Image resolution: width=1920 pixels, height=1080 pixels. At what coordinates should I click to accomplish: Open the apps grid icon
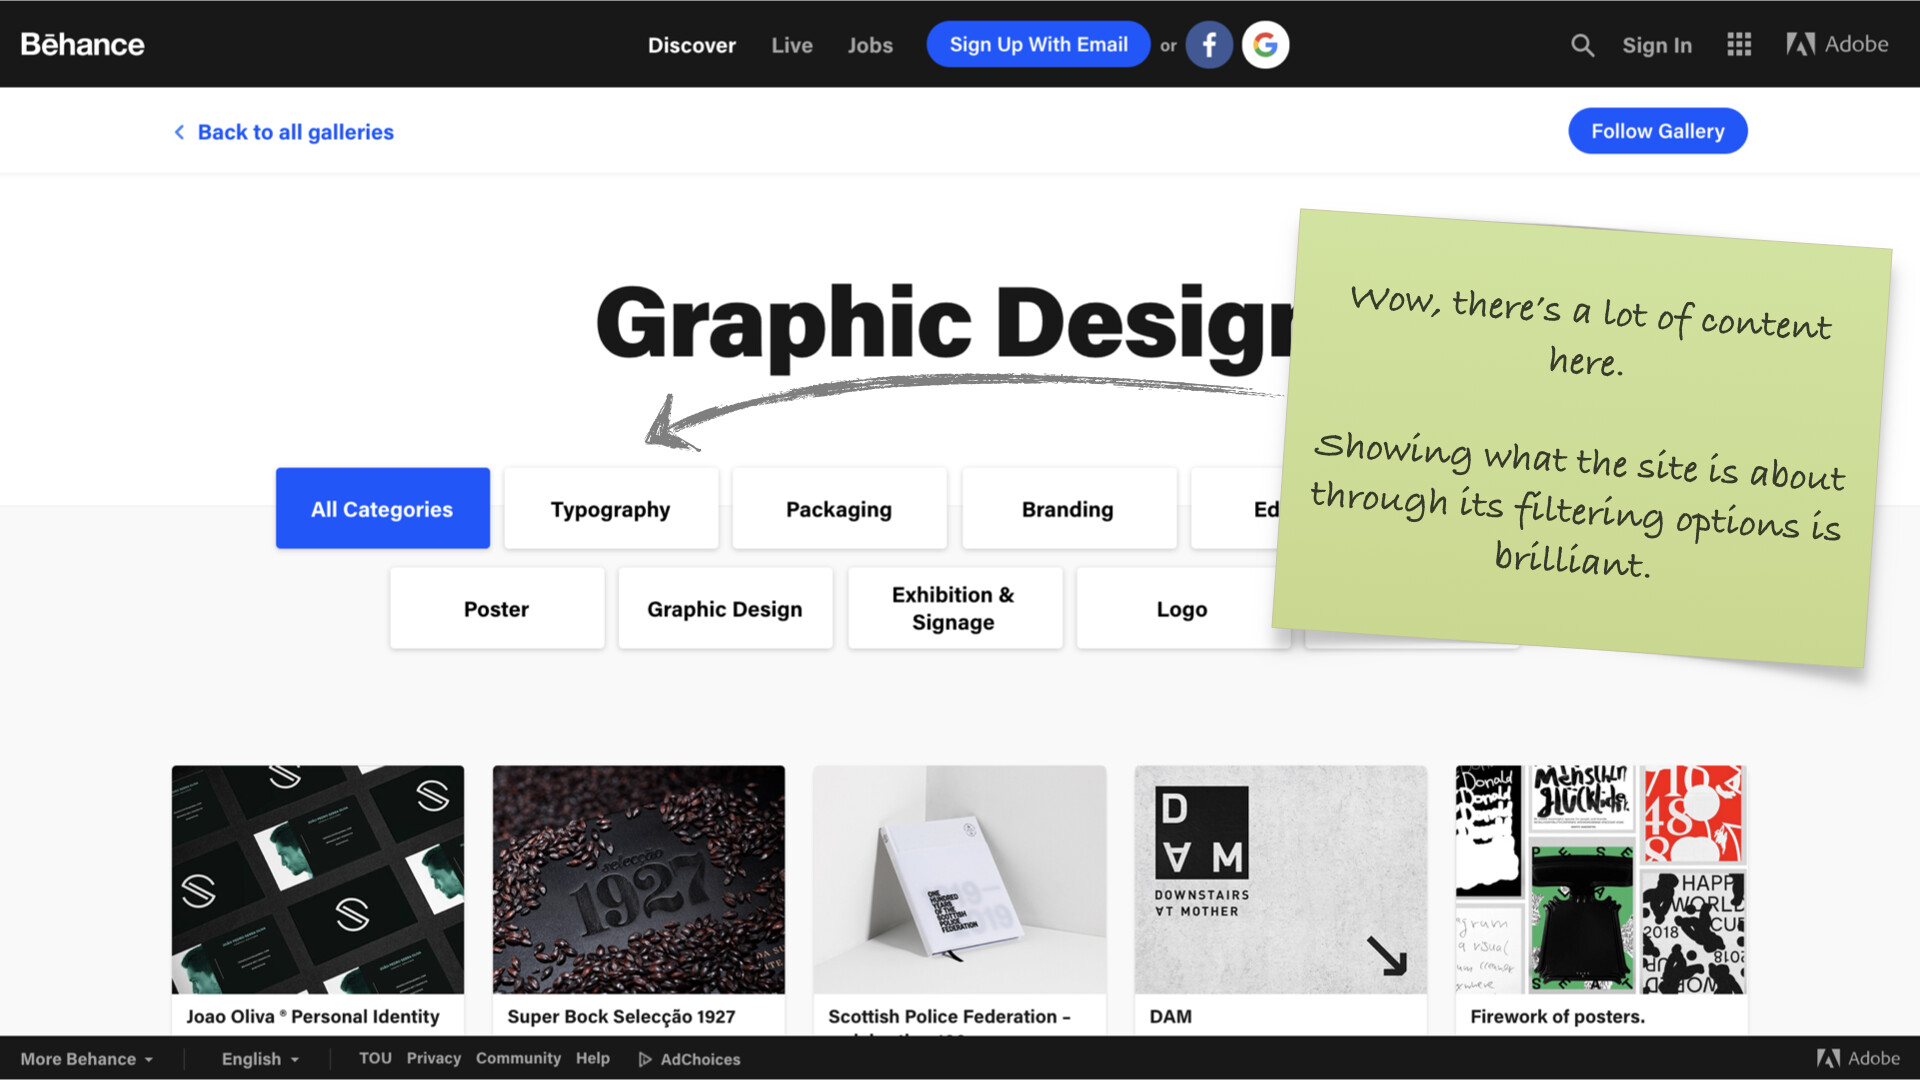click(1739, 45)
